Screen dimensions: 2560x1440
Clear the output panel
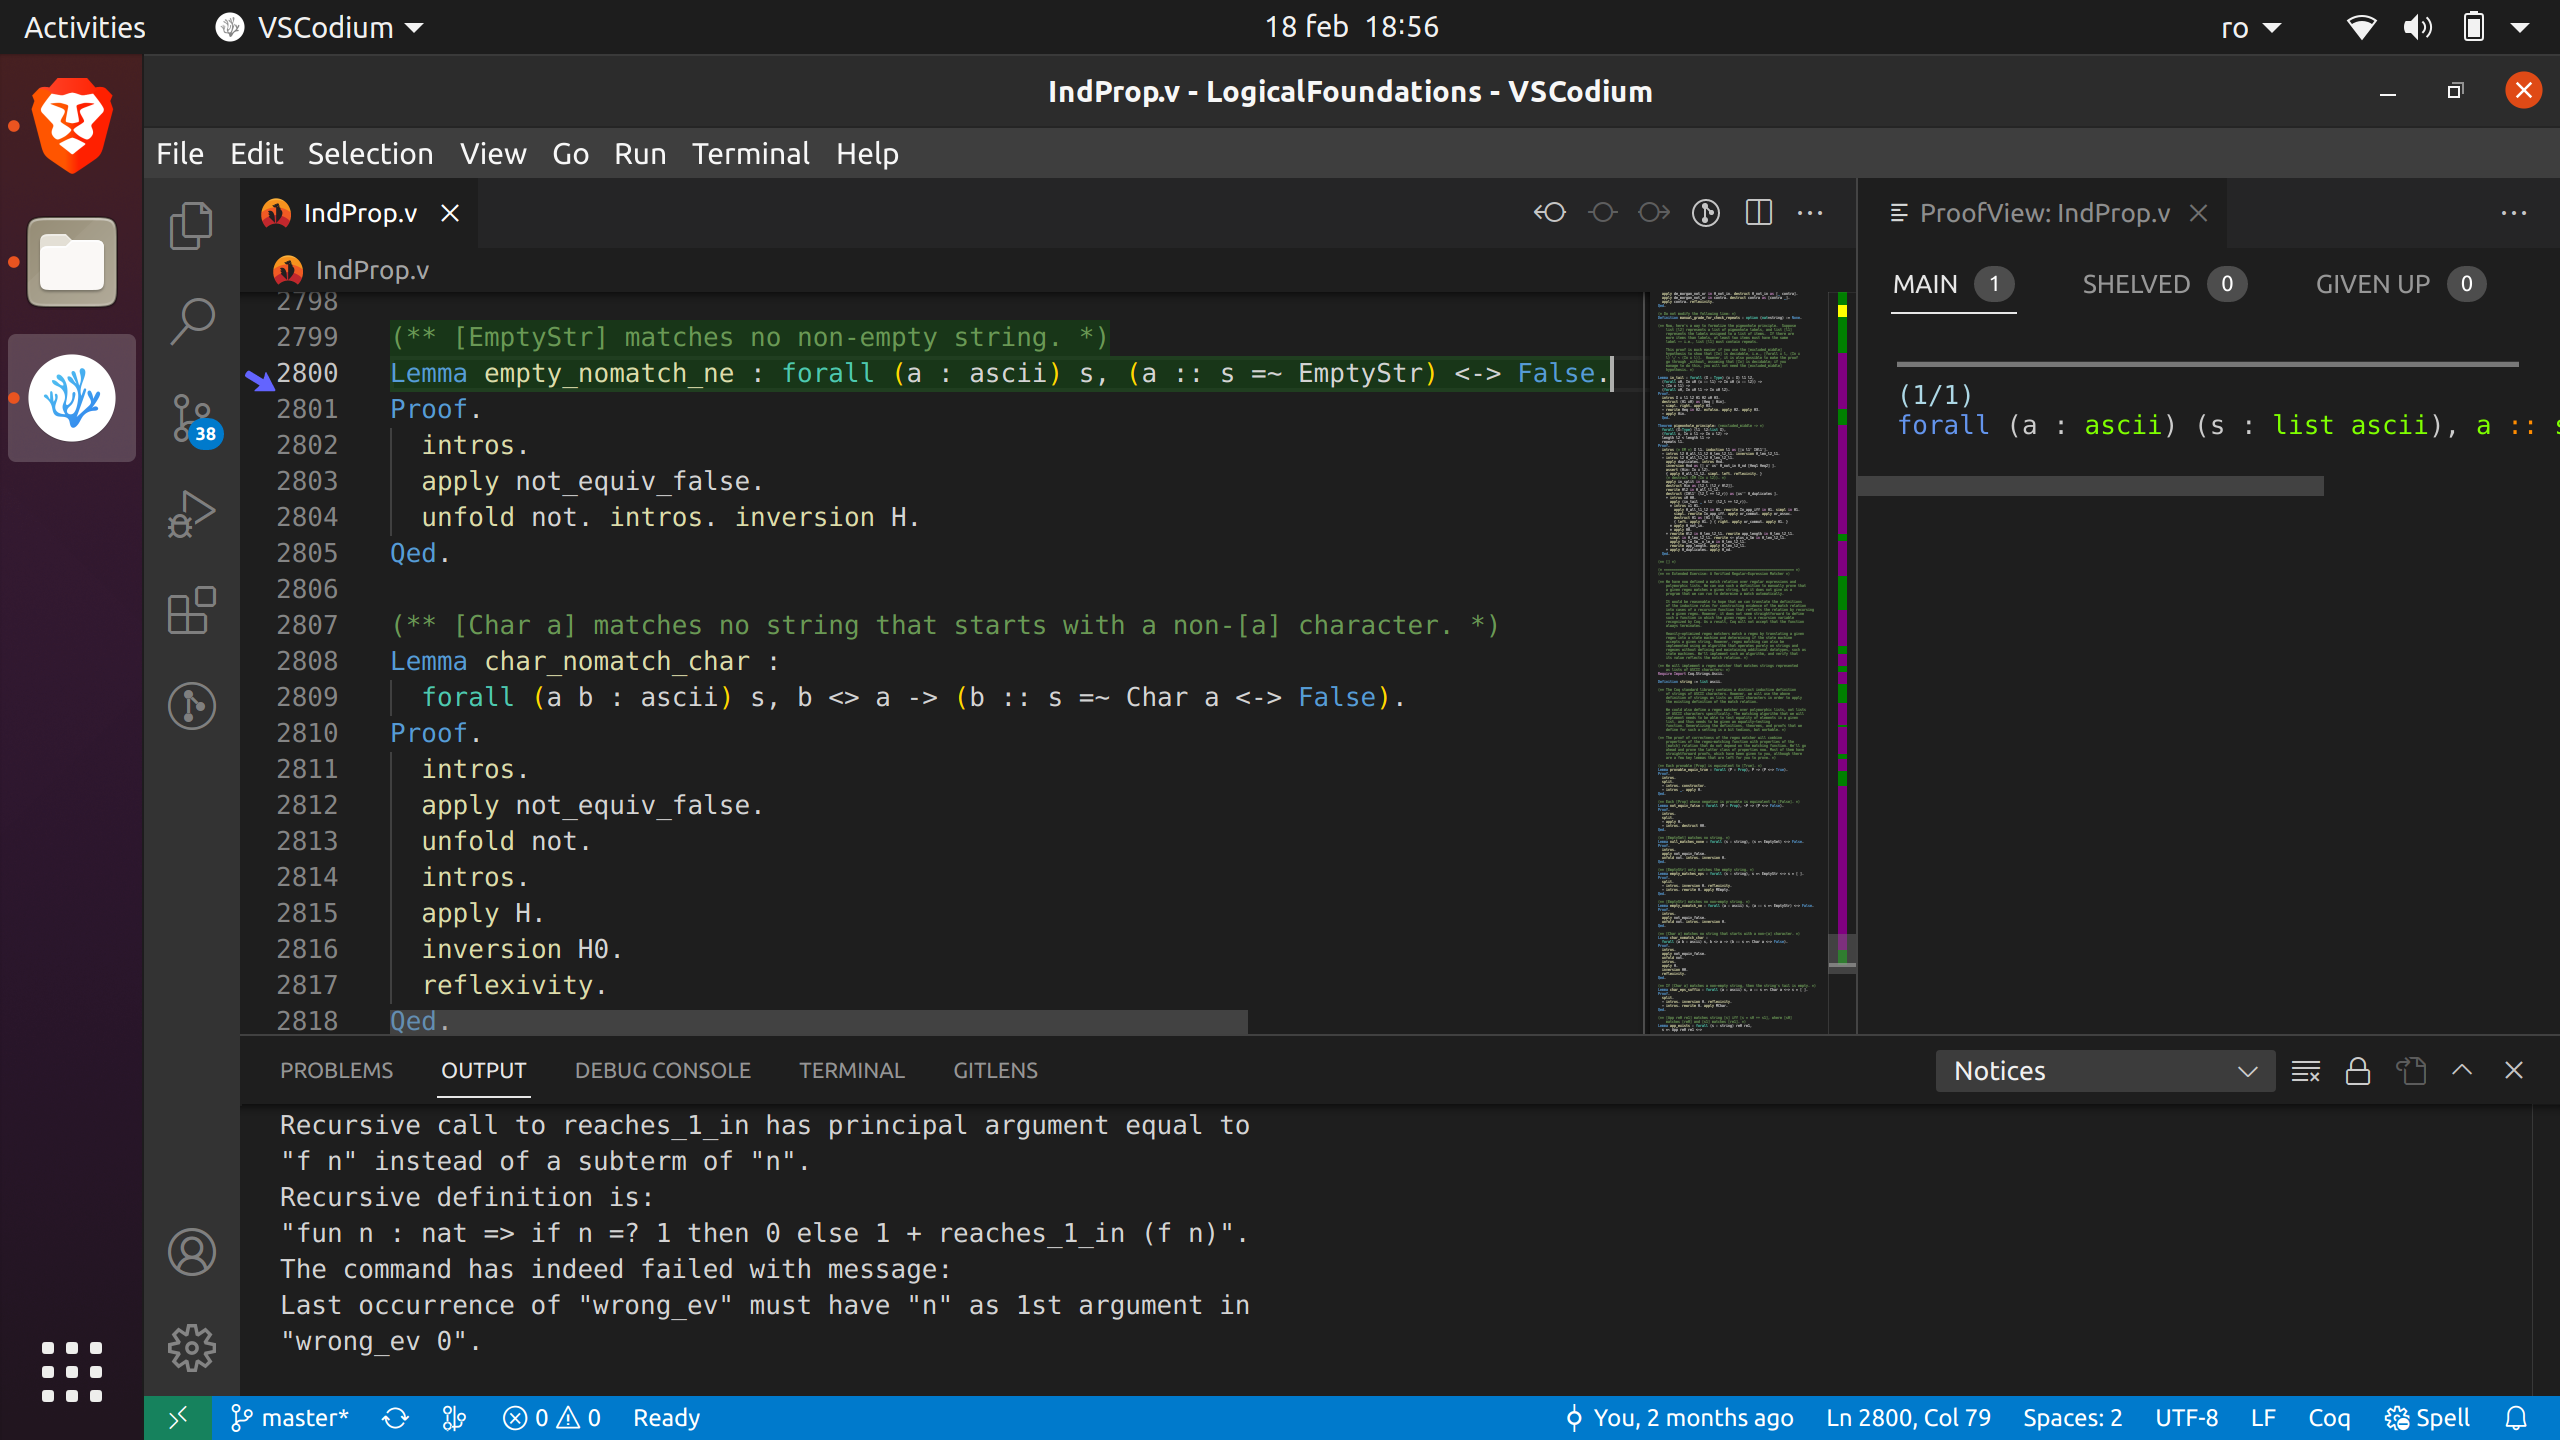click(x=2305, y=1071)
